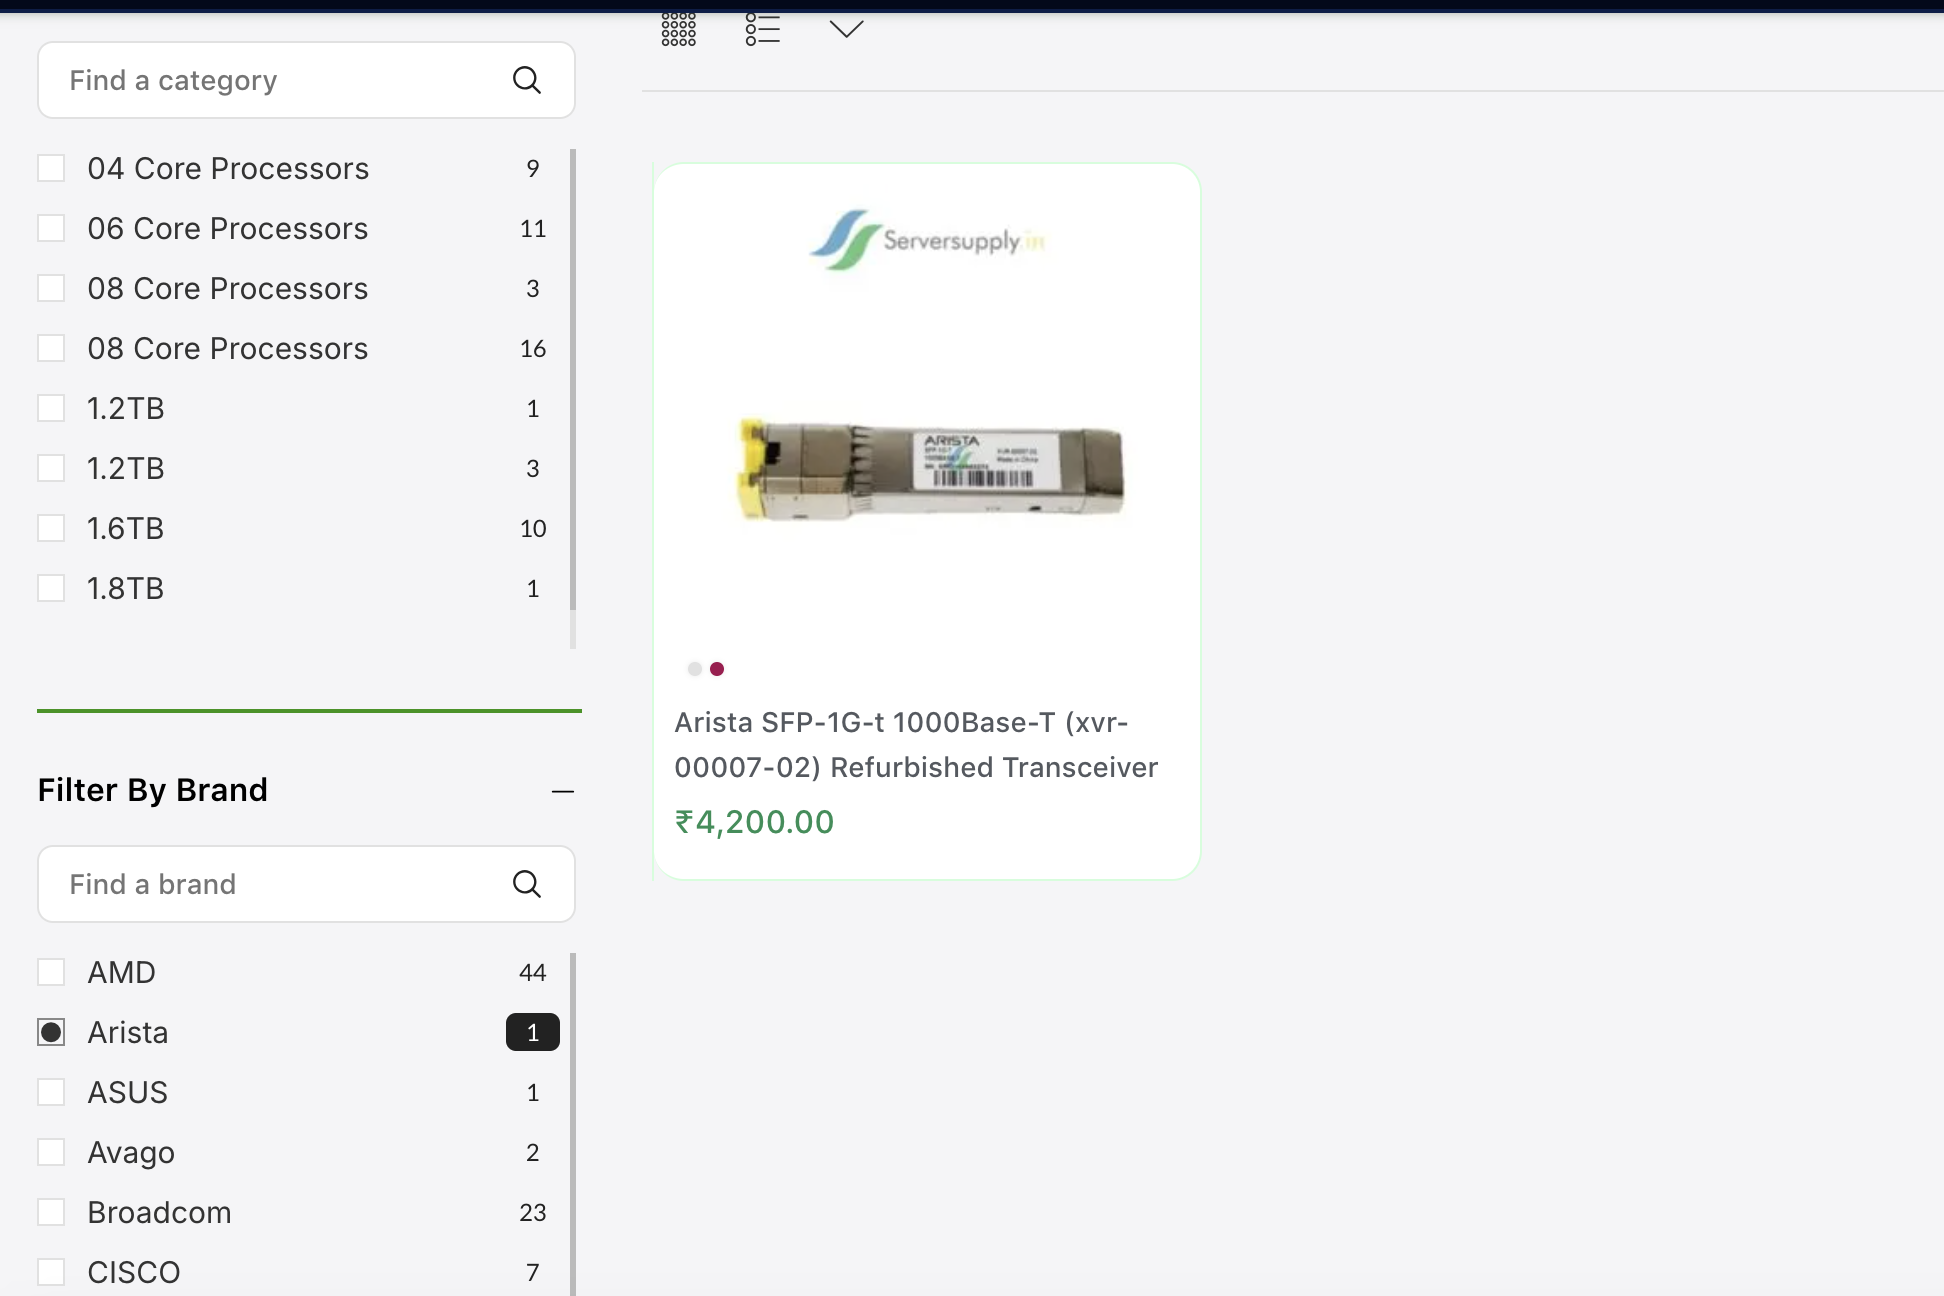This screenshot has height=1296, width=1944.
Task: Uncheck the Arista brand filter
Action: click(51, 1032)
